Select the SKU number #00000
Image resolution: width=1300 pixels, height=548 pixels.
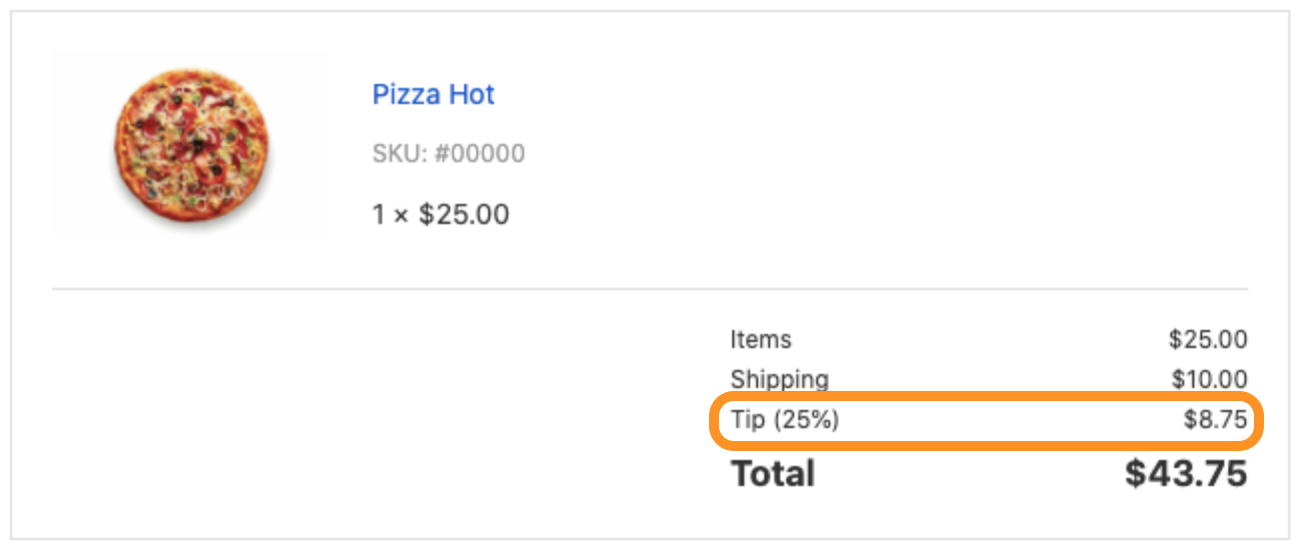(x=479, y=154)
